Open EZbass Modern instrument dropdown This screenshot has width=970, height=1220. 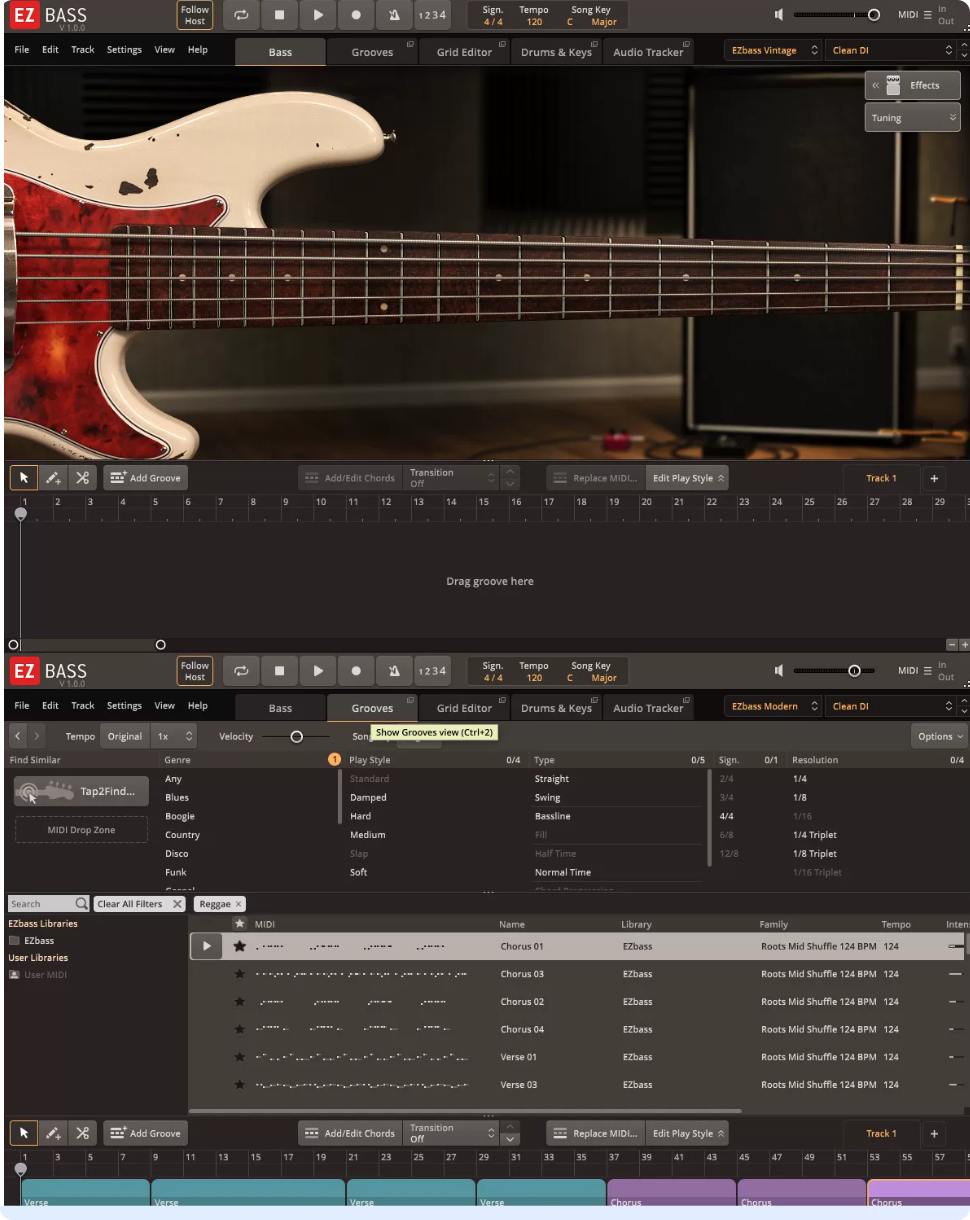(x=774, y=706)
